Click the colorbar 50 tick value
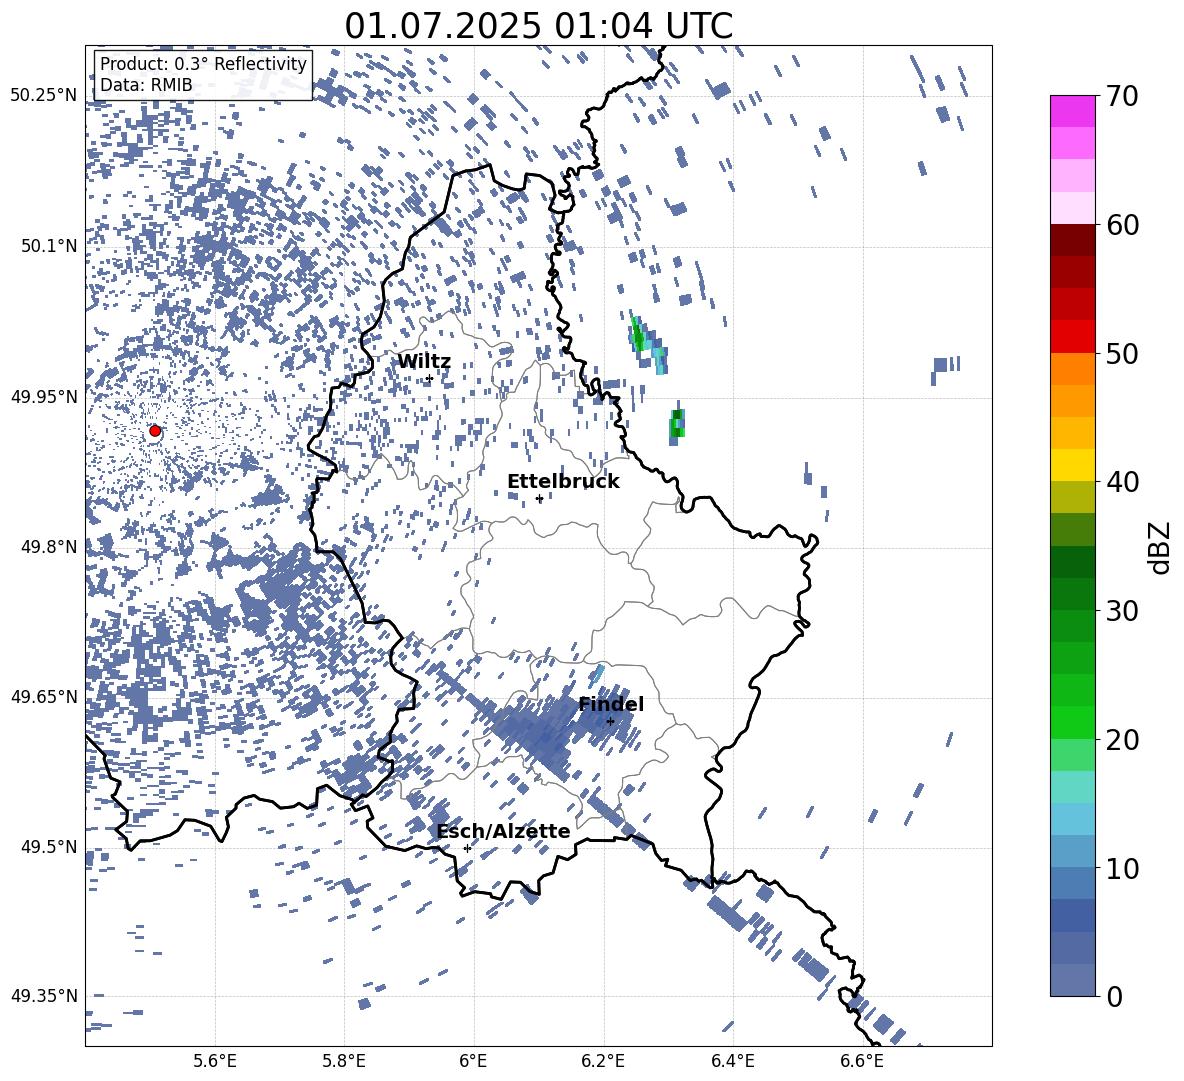Viewport: 1184px width, 1081px height. click(1122, 353)
